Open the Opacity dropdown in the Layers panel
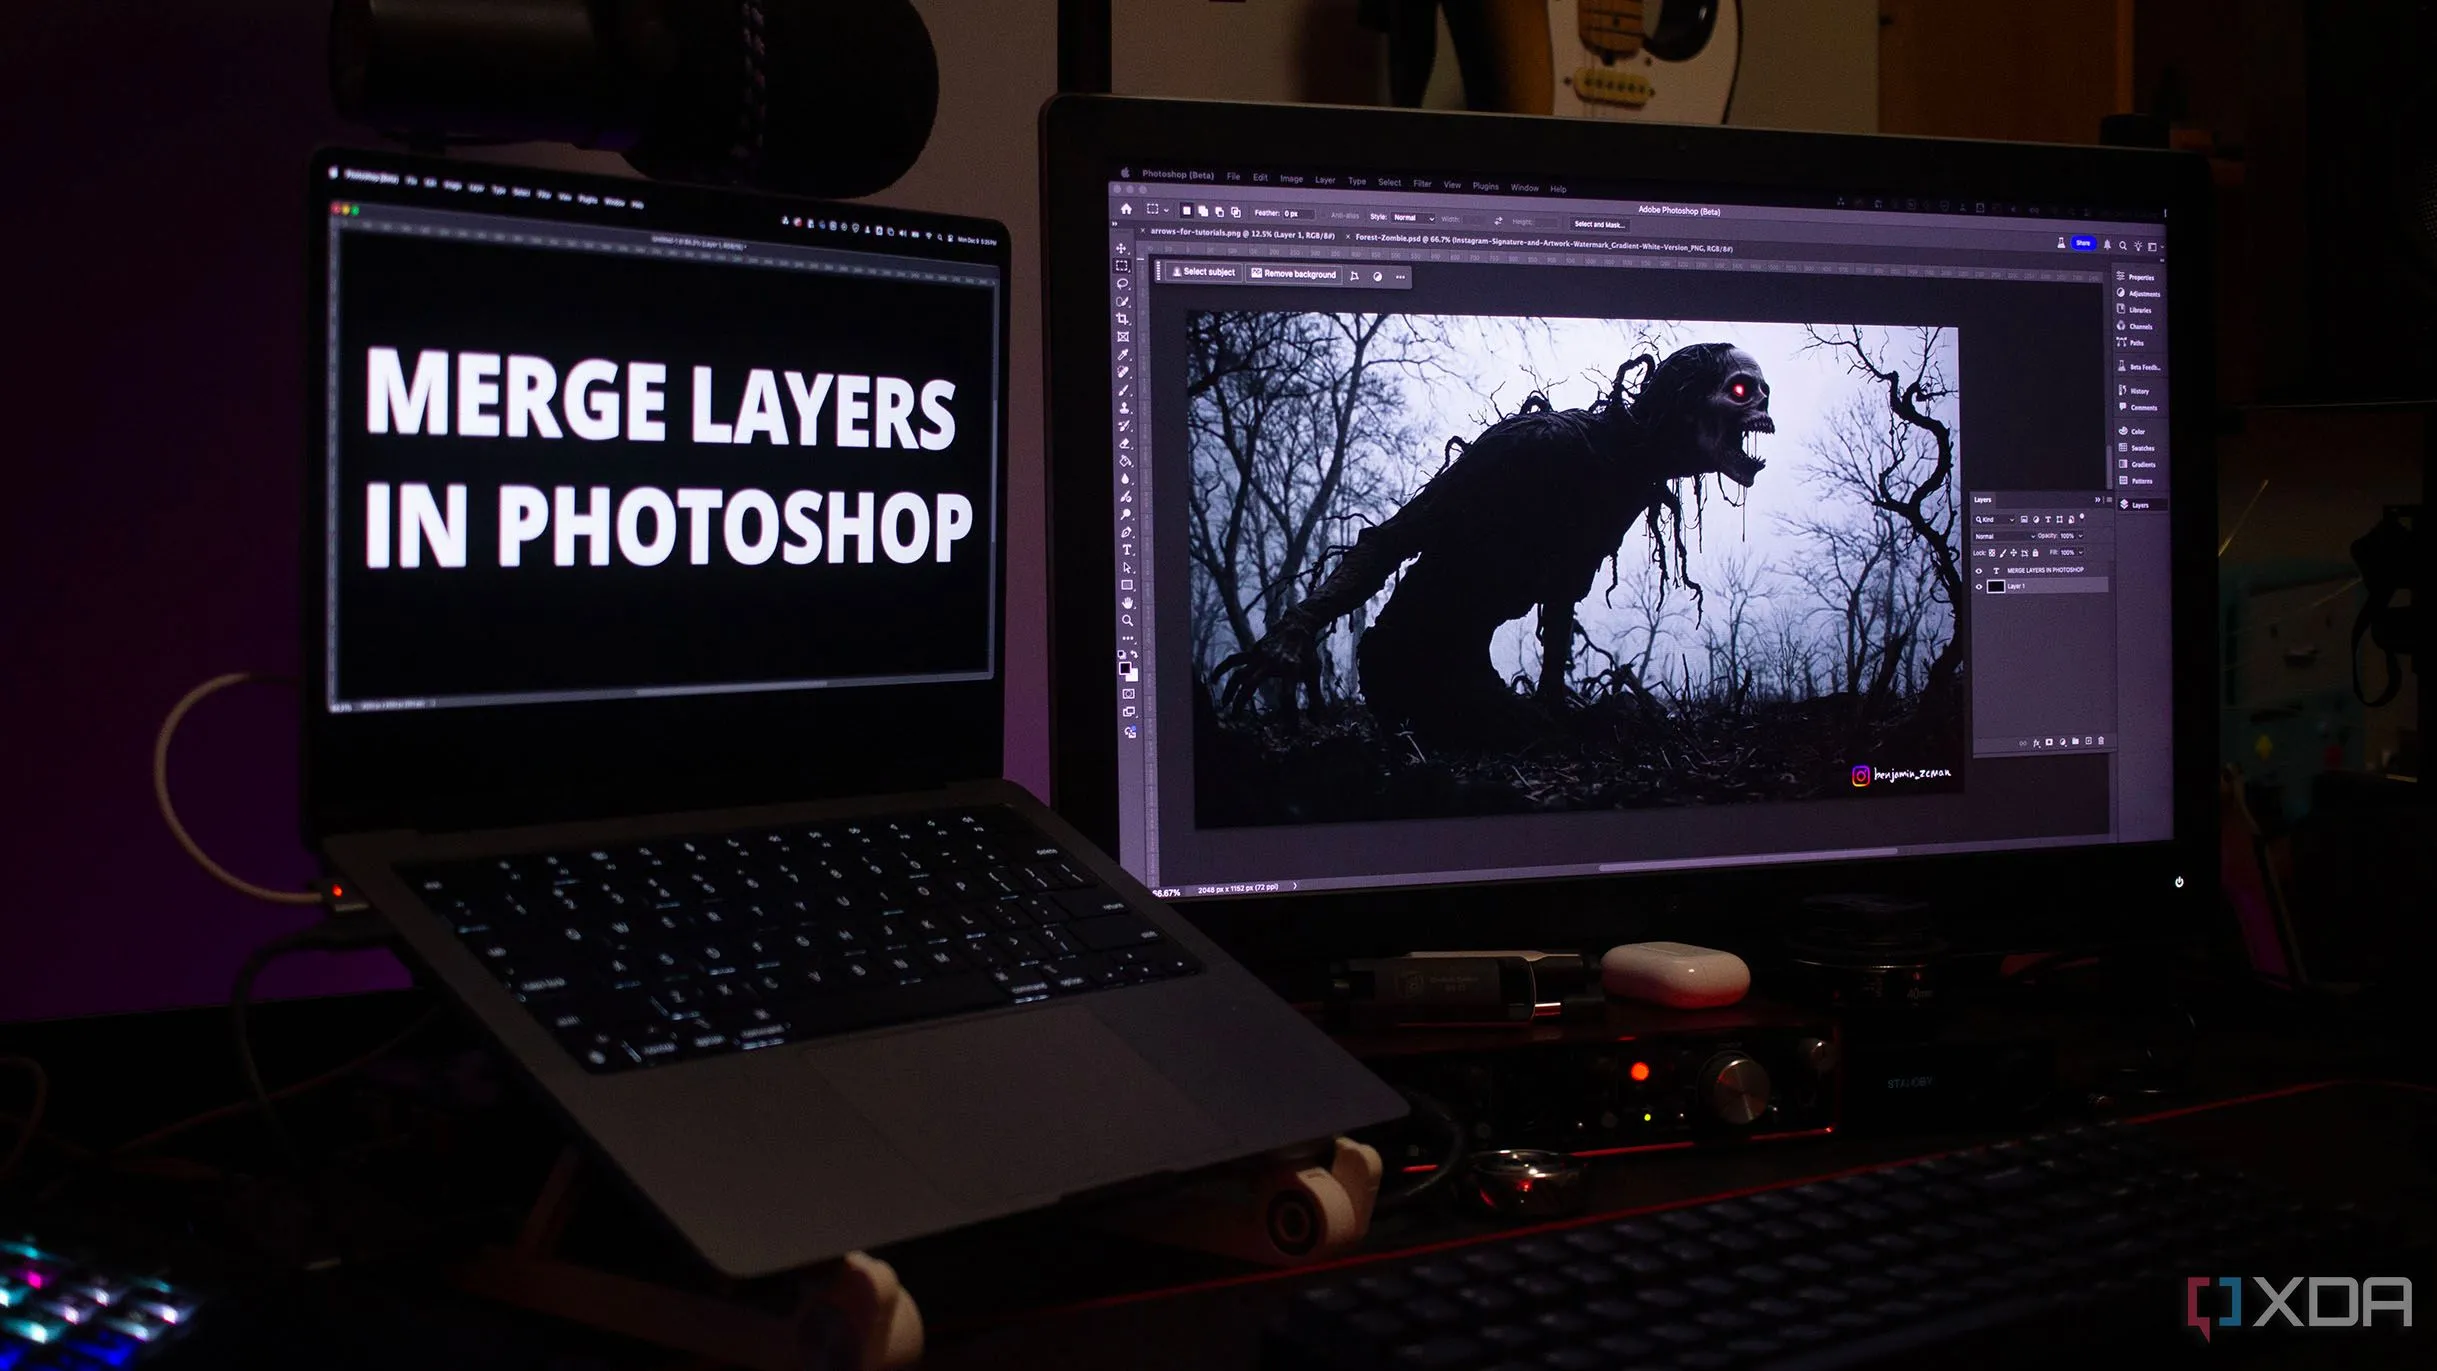Viewport: 2437px width, 1371px height. pos(2080,537)
